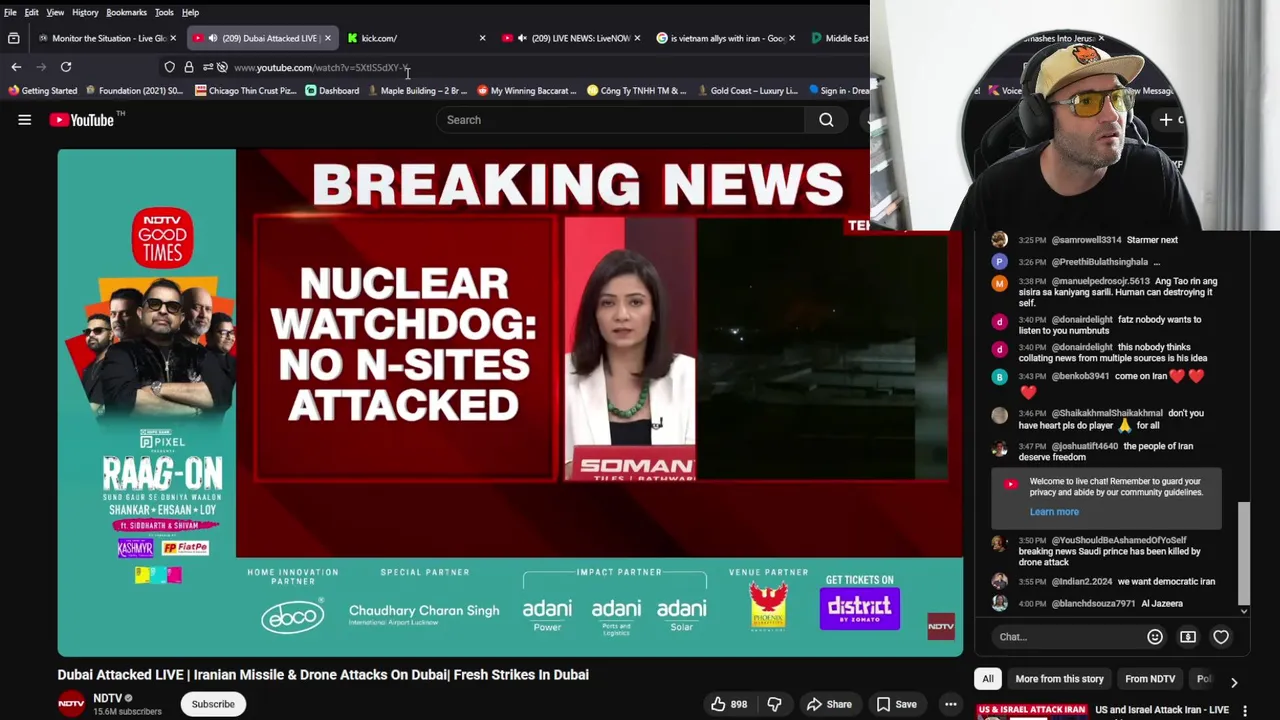Dislike the video with thumbs down
The image size is (1280, 720).
774,704
